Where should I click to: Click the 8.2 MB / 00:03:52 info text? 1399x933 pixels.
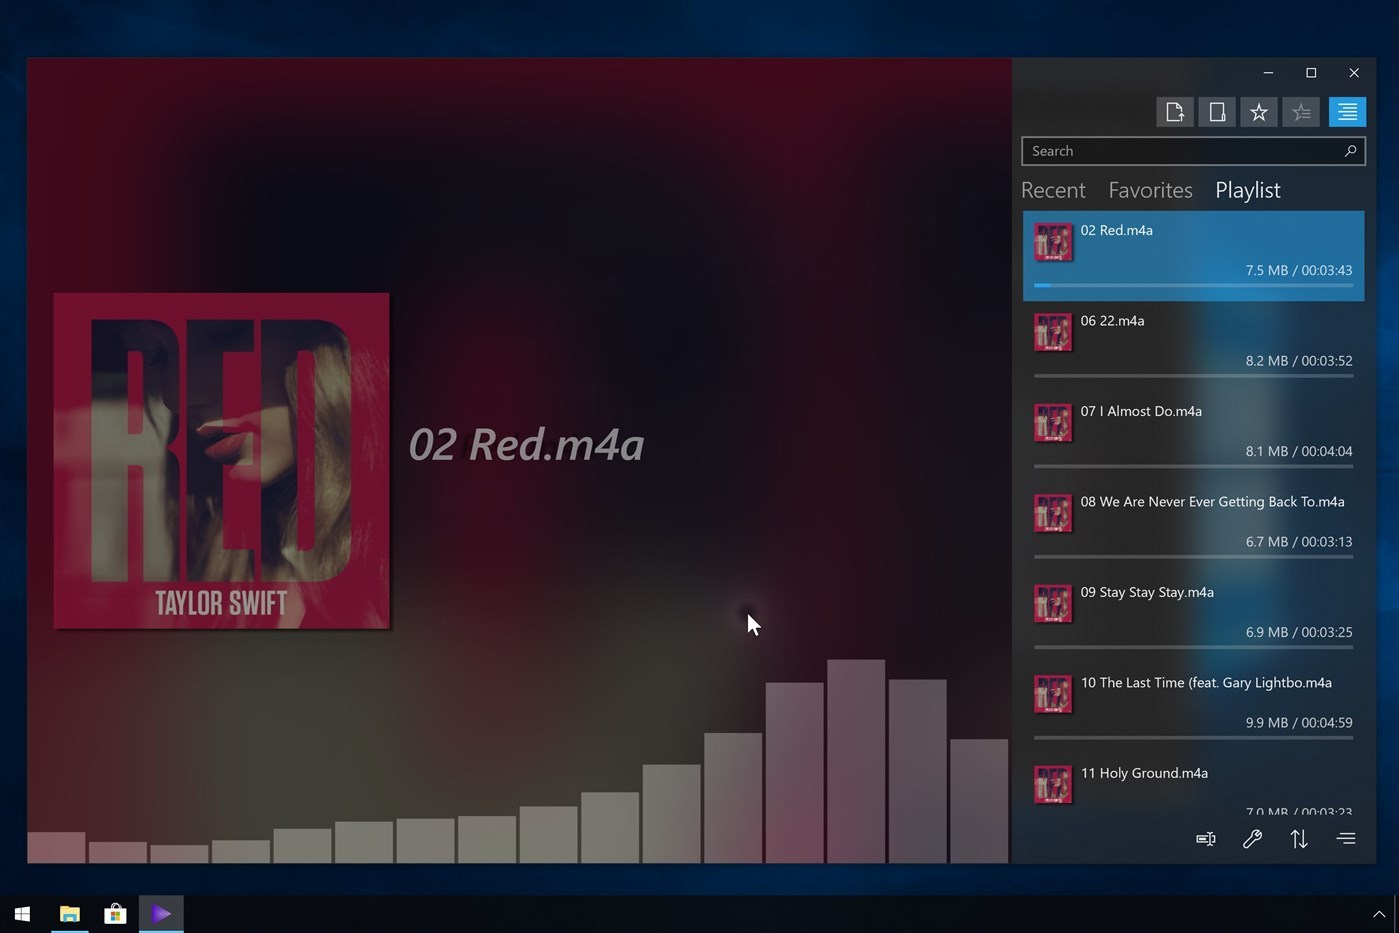(1298, 361)
